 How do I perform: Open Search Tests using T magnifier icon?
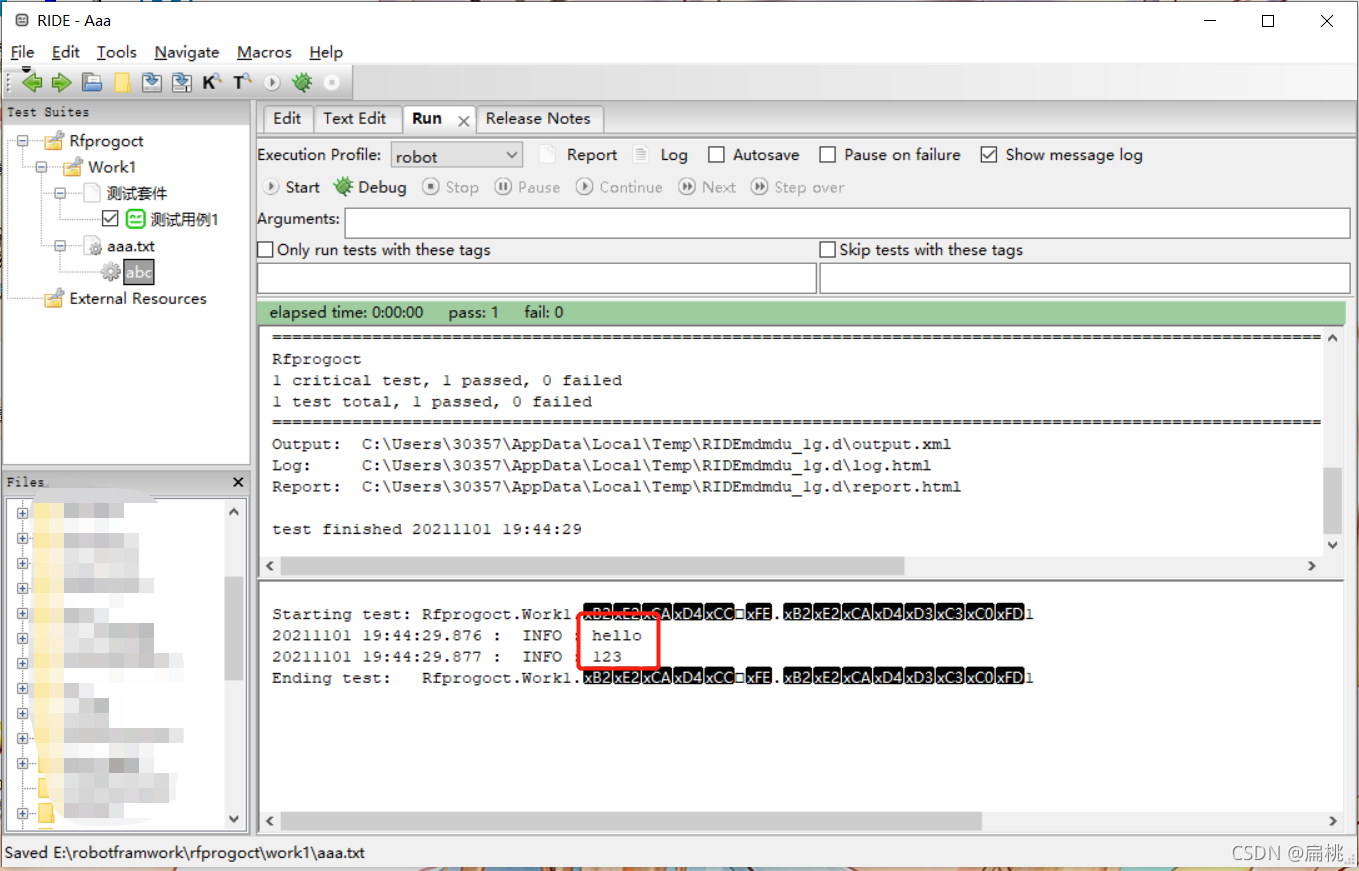(x=241, y=82)
